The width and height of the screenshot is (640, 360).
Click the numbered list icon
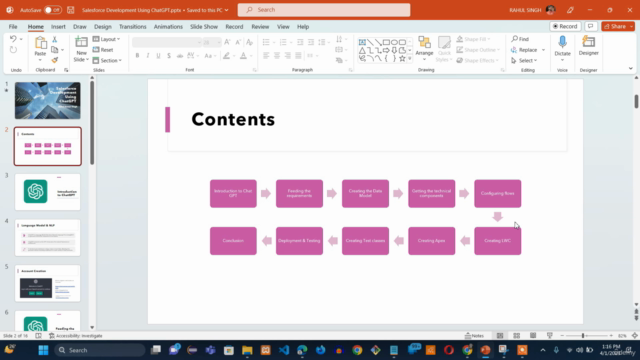tap(283, 42)
